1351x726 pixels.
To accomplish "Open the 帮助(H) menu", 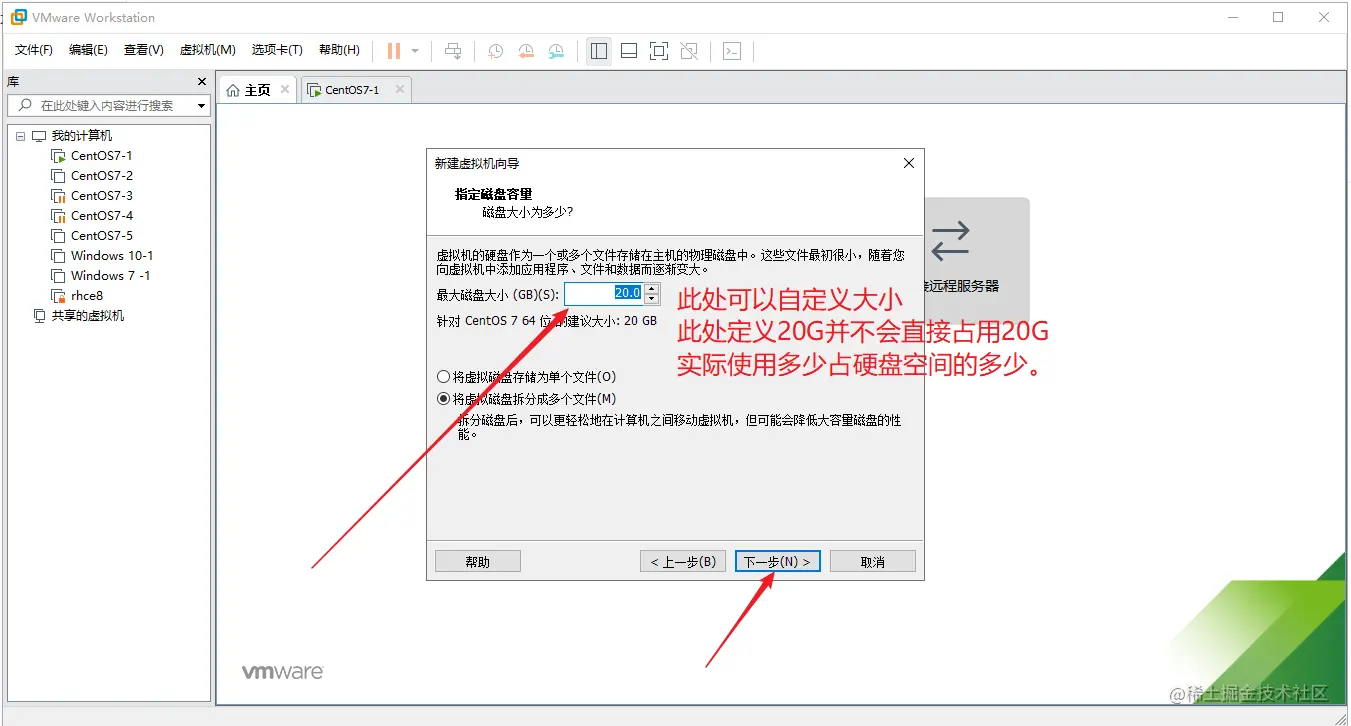I will tap(339, 50).
